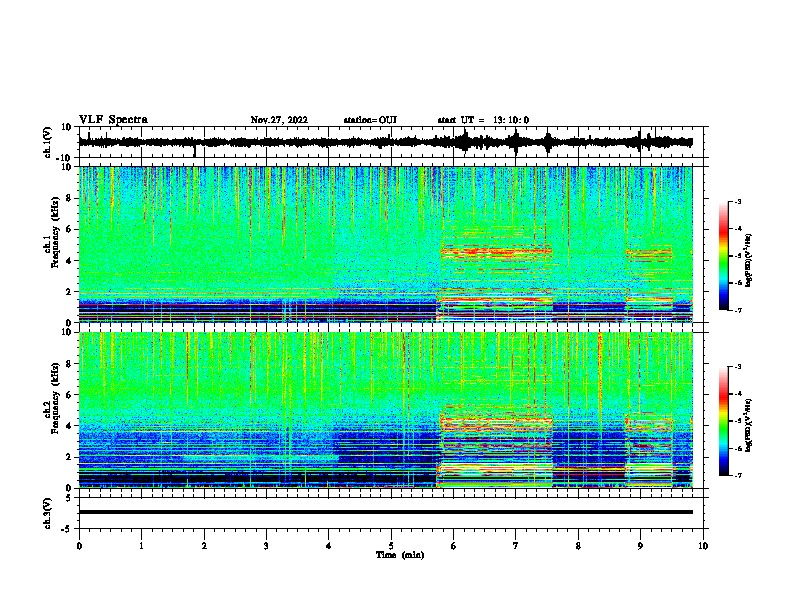Image resolution: width=792 pixels, height=612 pixels.
Task: Click the time axis tick label '9'
Action: tap(640, 546)
